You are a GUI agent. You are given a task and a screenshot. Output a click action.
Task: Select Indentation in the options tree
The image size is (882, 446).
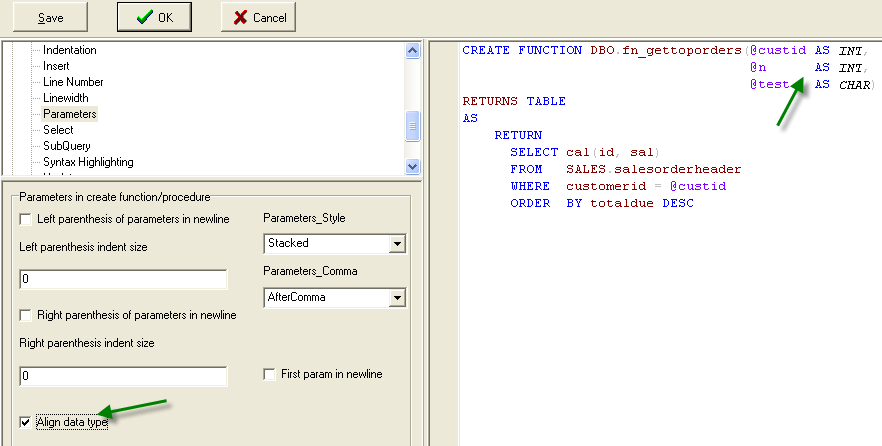click(x=70, y=50)
